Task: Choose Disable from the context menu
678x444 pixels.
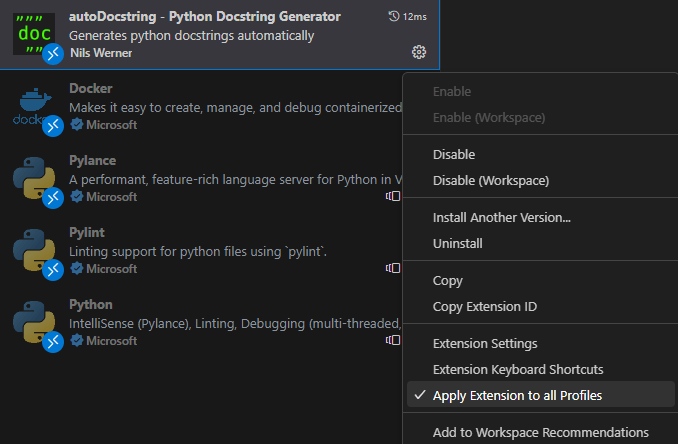Action: coord(540,154)
